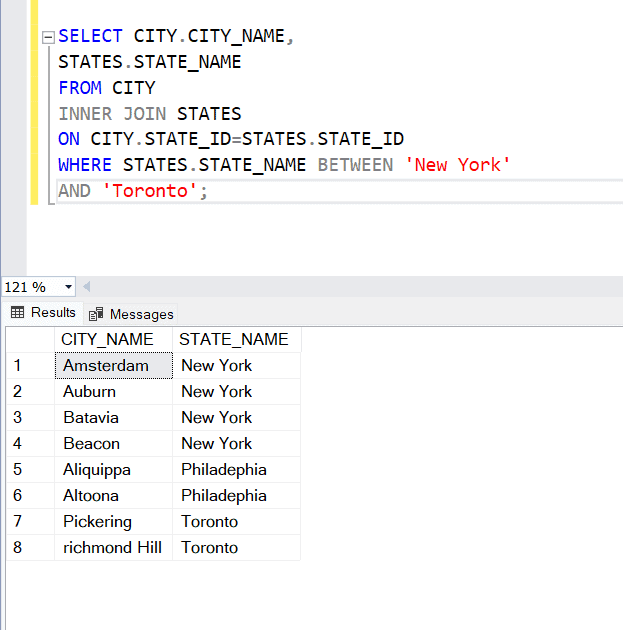Click the 'New York' string literal
Screen dimensions: 623x630
458,165
